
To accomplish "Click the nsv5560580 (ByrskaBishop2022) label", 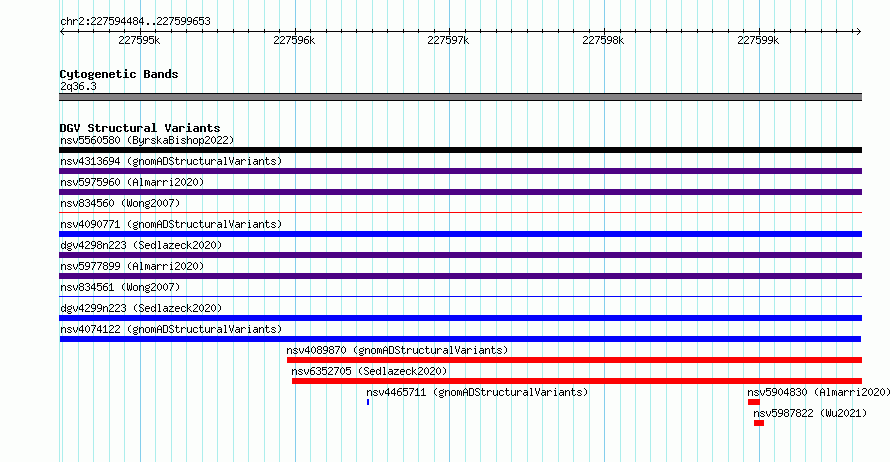I will (147, 140).
